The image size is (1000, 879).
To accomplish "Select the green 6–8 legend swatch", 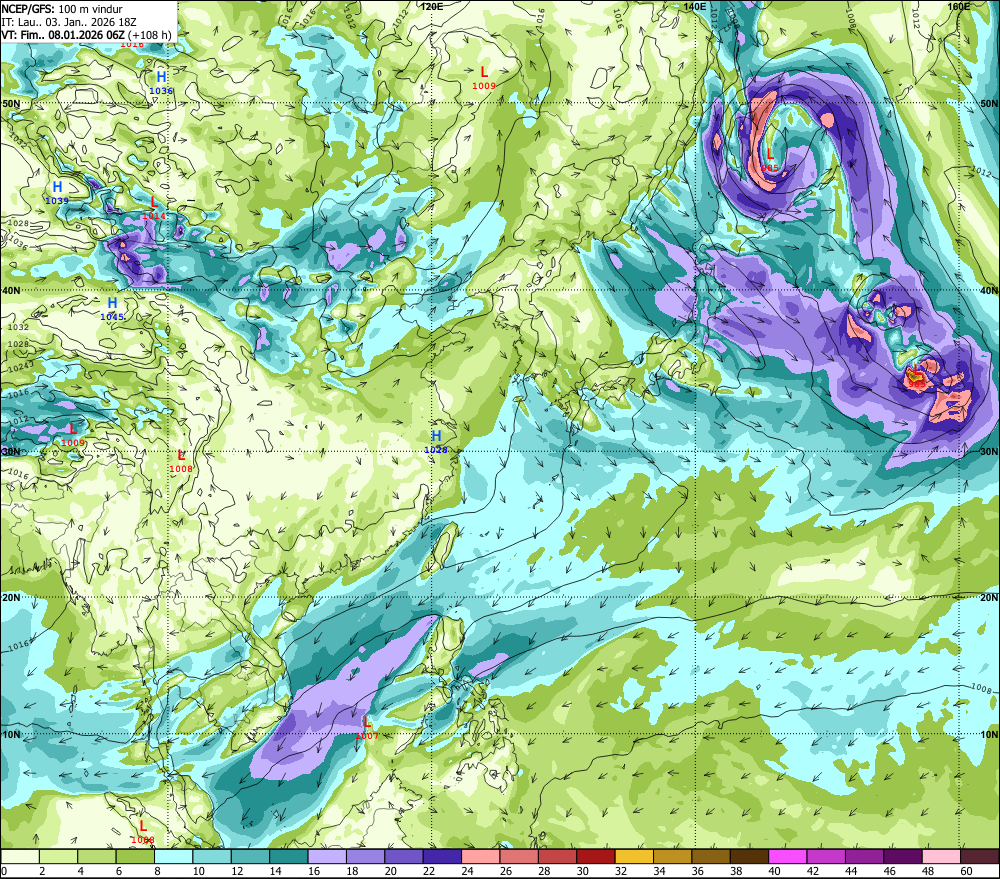I will [135, 856].
